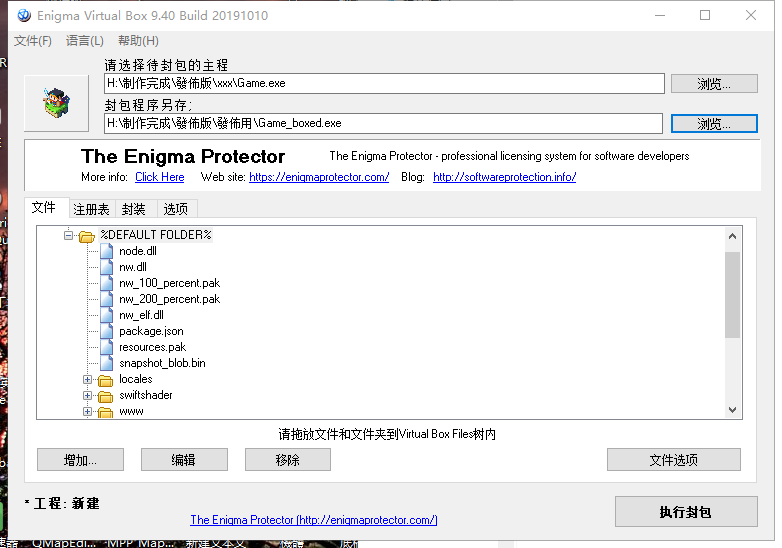Click the package.json file icon

point(106,331)
